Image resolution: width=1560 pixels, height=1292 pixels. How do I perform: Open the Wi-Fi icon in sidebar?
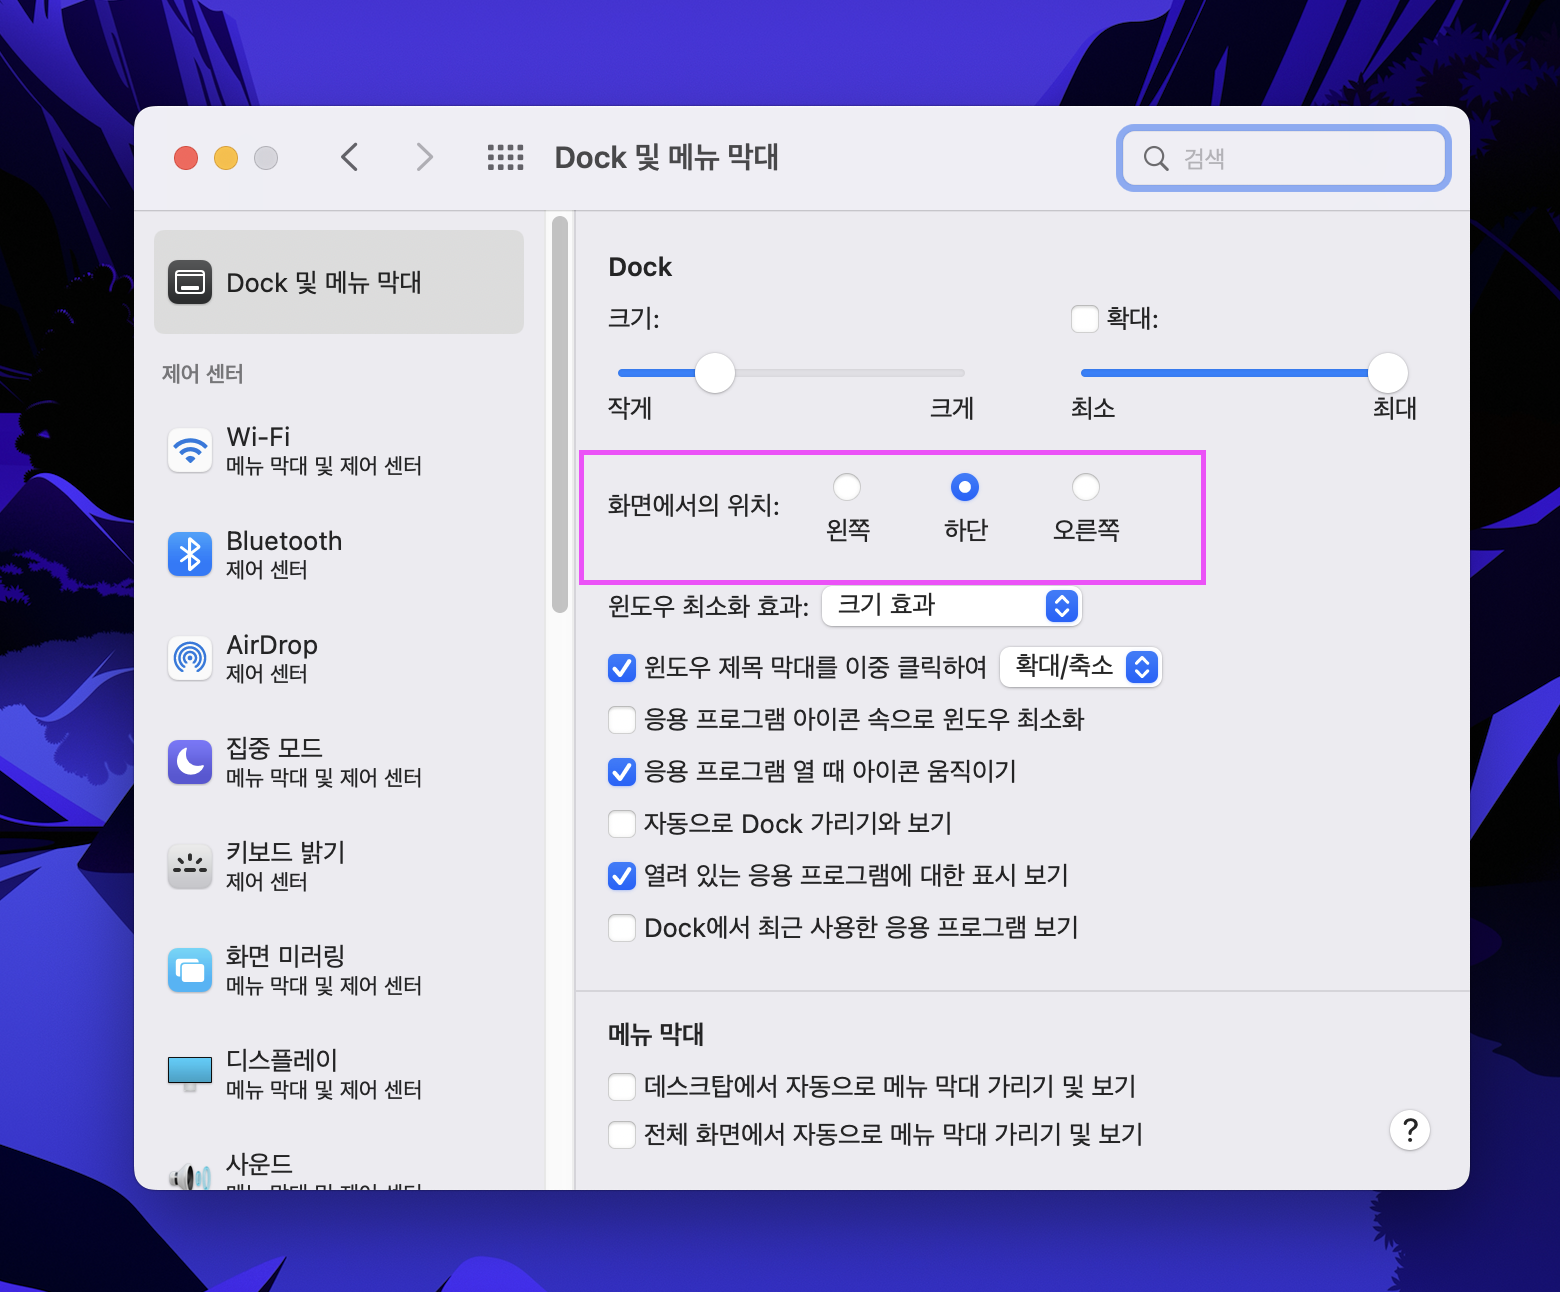190,450
